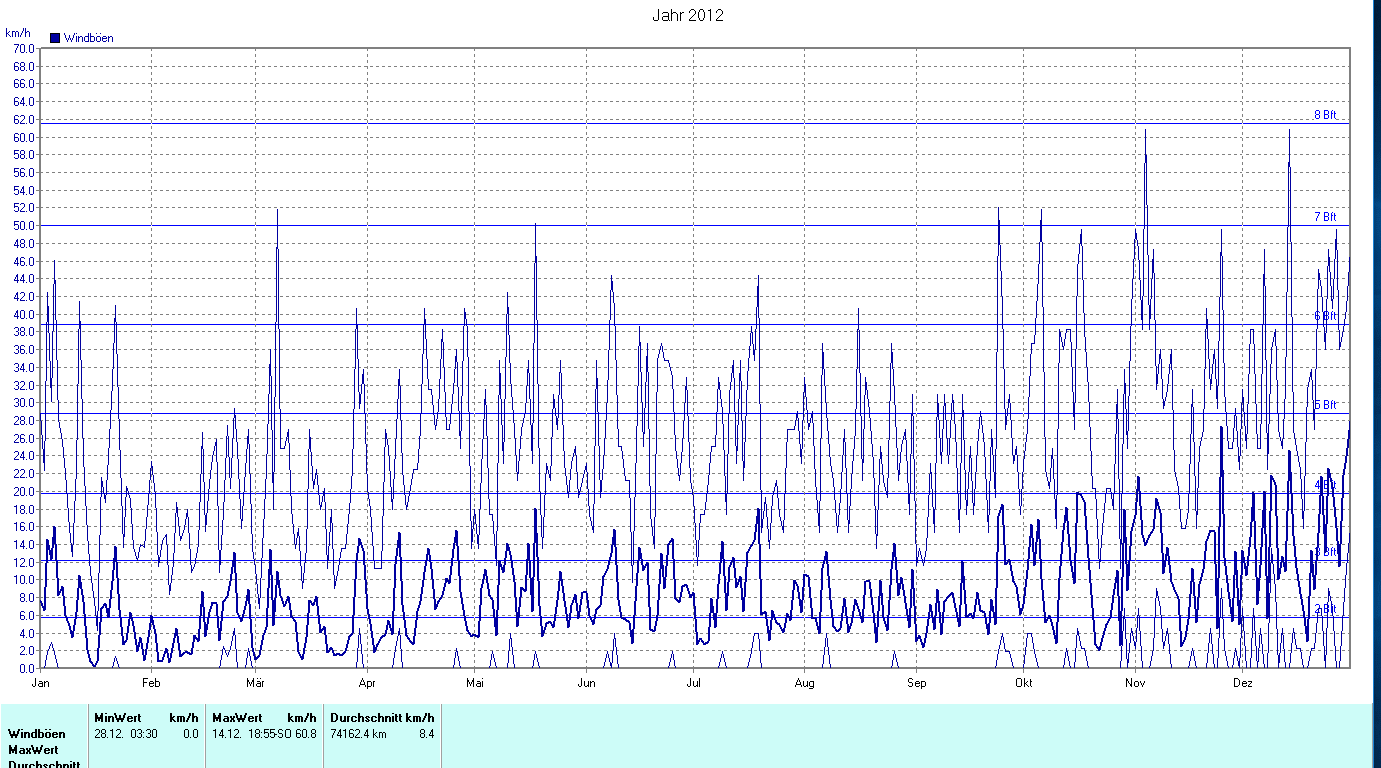
Task: Click the 20.0 y-axis label
Action: click(24, 491)
